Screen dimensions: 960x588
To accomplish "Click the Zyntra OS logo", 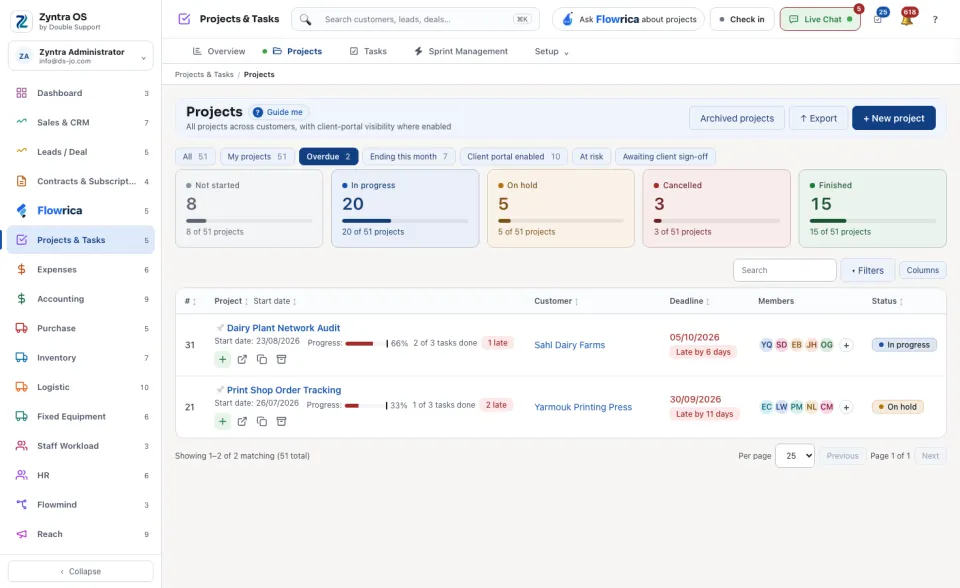I will [21, 21].
